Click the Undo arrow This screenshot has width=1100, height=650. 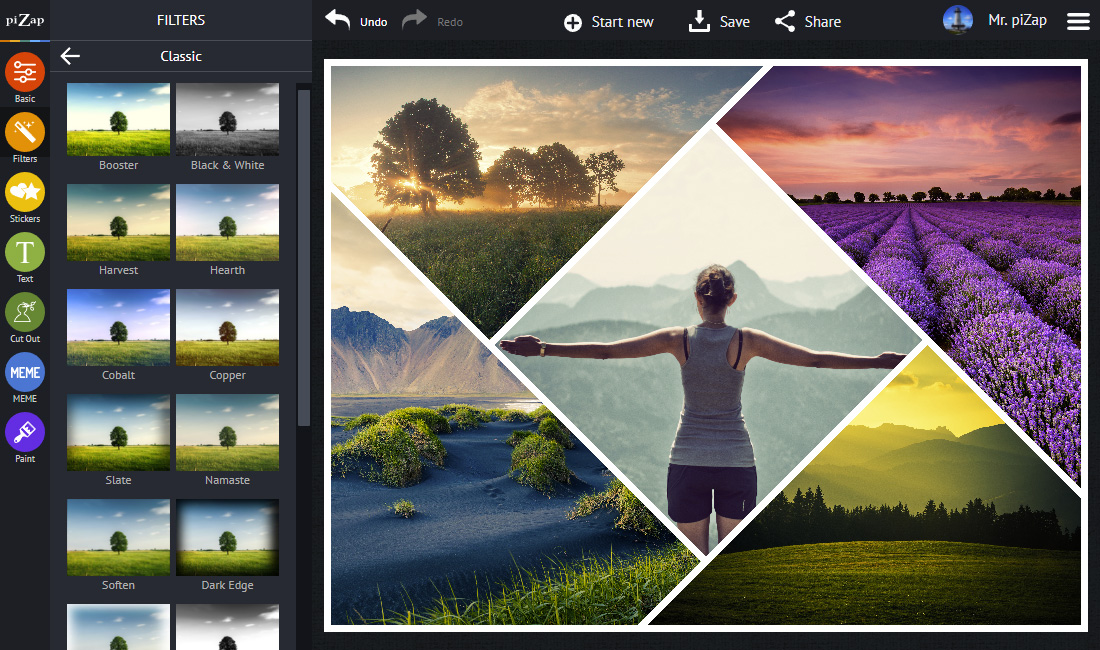pyautogui.click(x=337, y=20)
